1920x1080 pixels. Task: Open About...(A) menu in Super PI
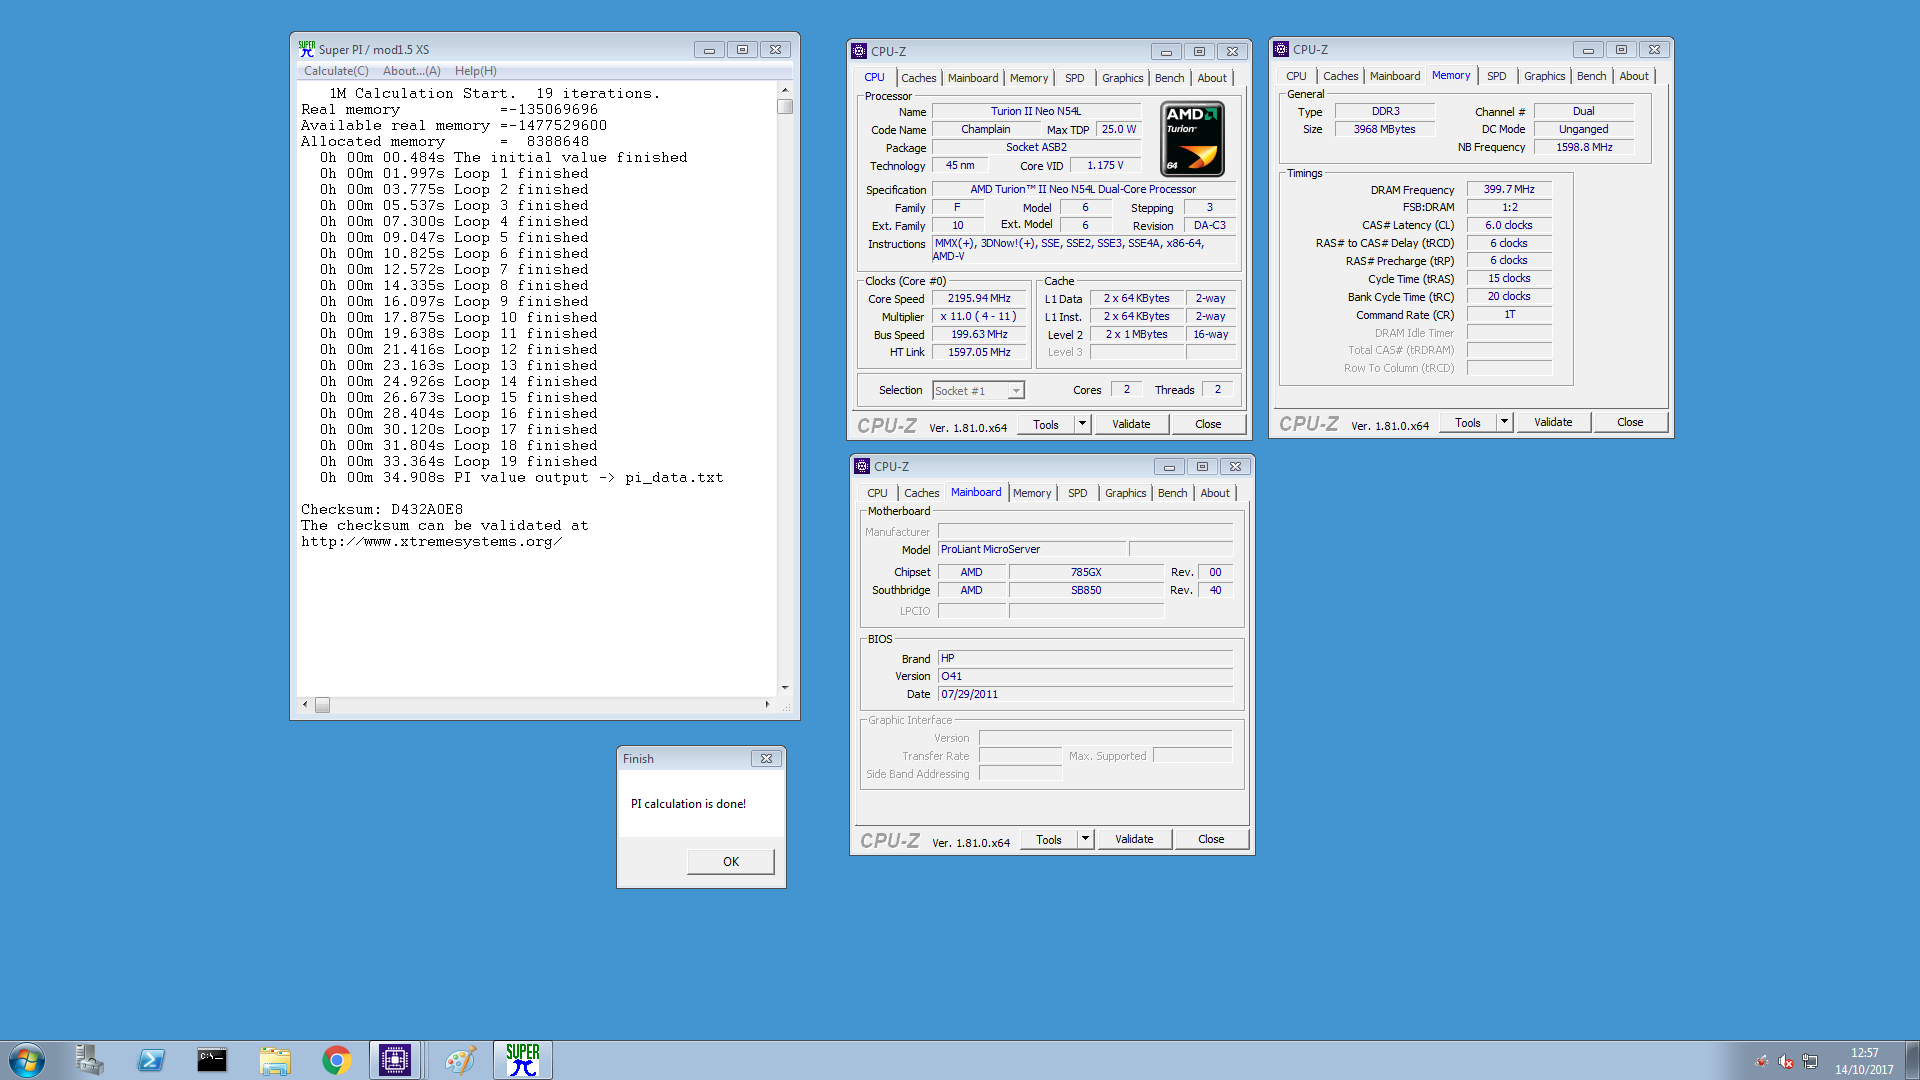[x=411, y=71]
